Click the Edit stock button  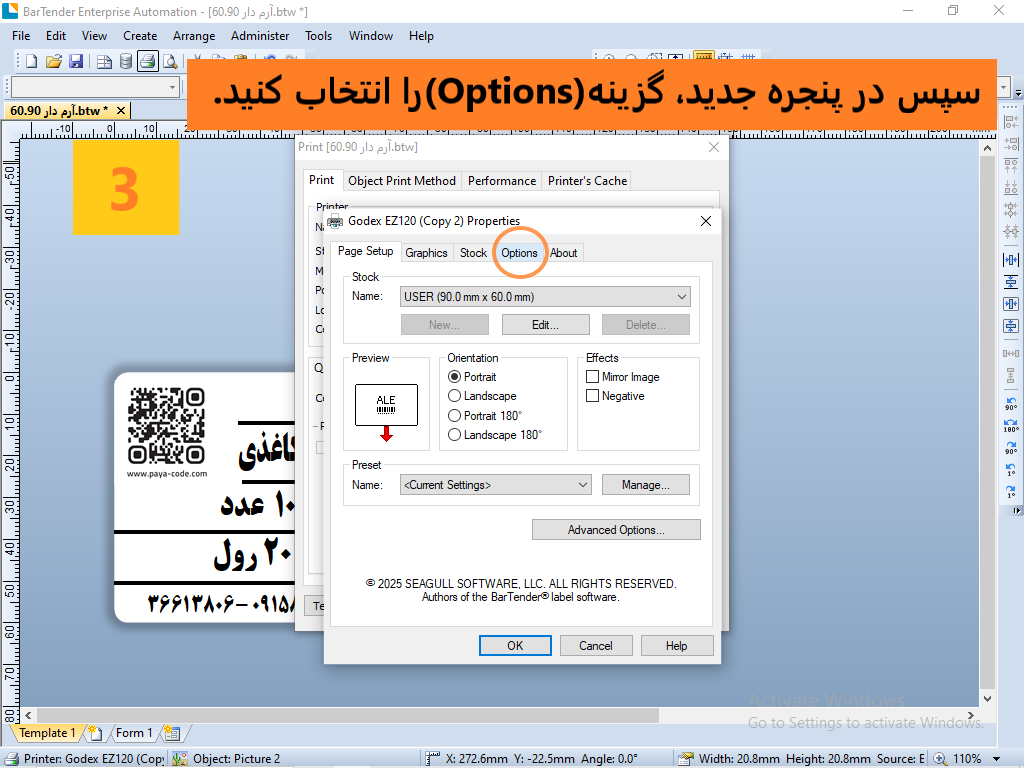click(x=545, y=325)
